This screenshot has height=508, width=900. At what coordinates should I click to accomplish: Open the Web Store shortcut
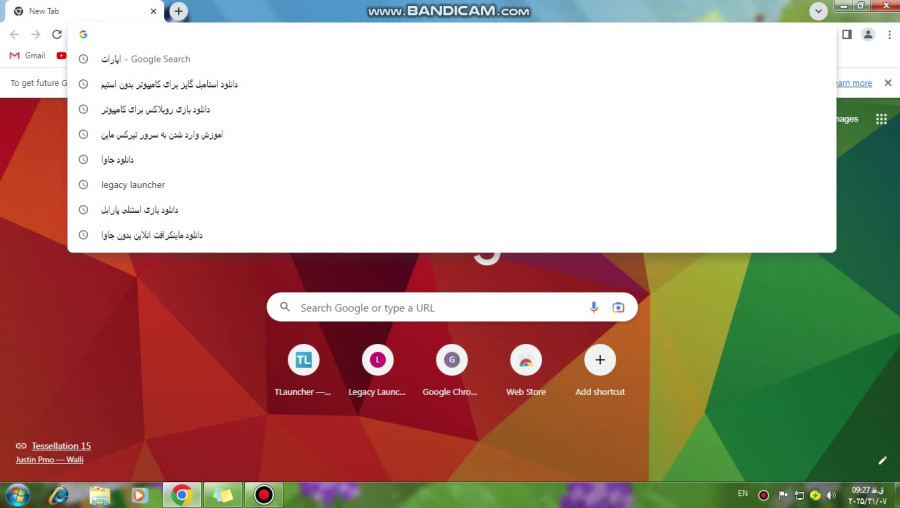[526, 370]
